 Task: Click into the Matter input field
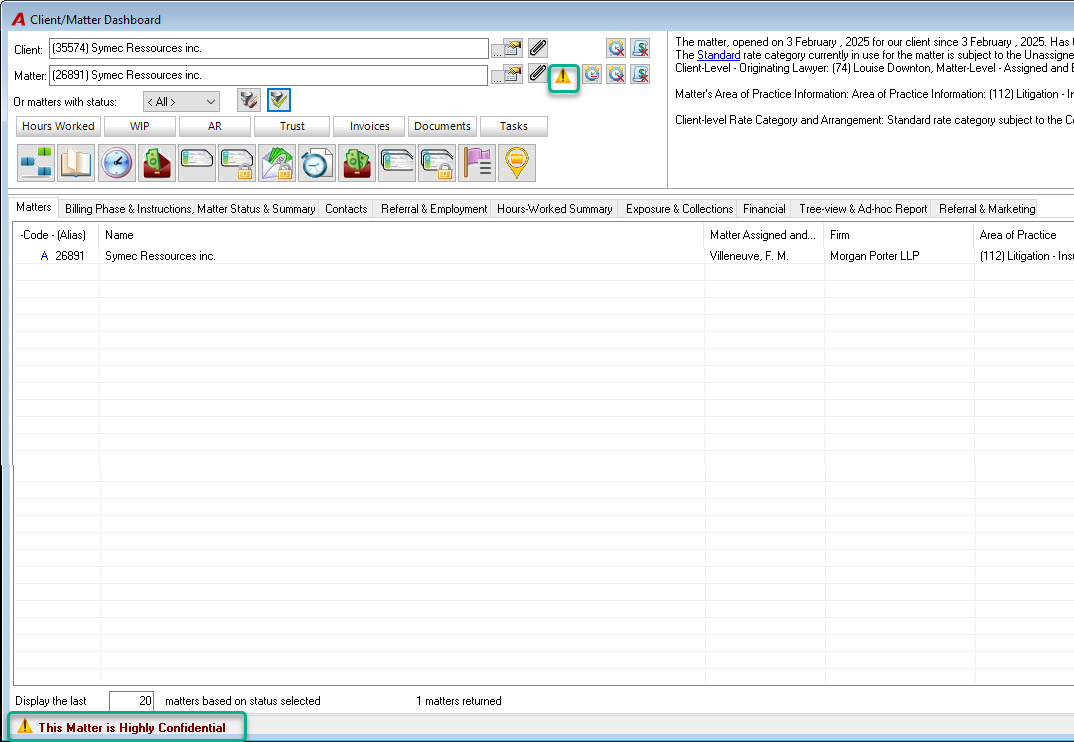[x=268, y=75]
